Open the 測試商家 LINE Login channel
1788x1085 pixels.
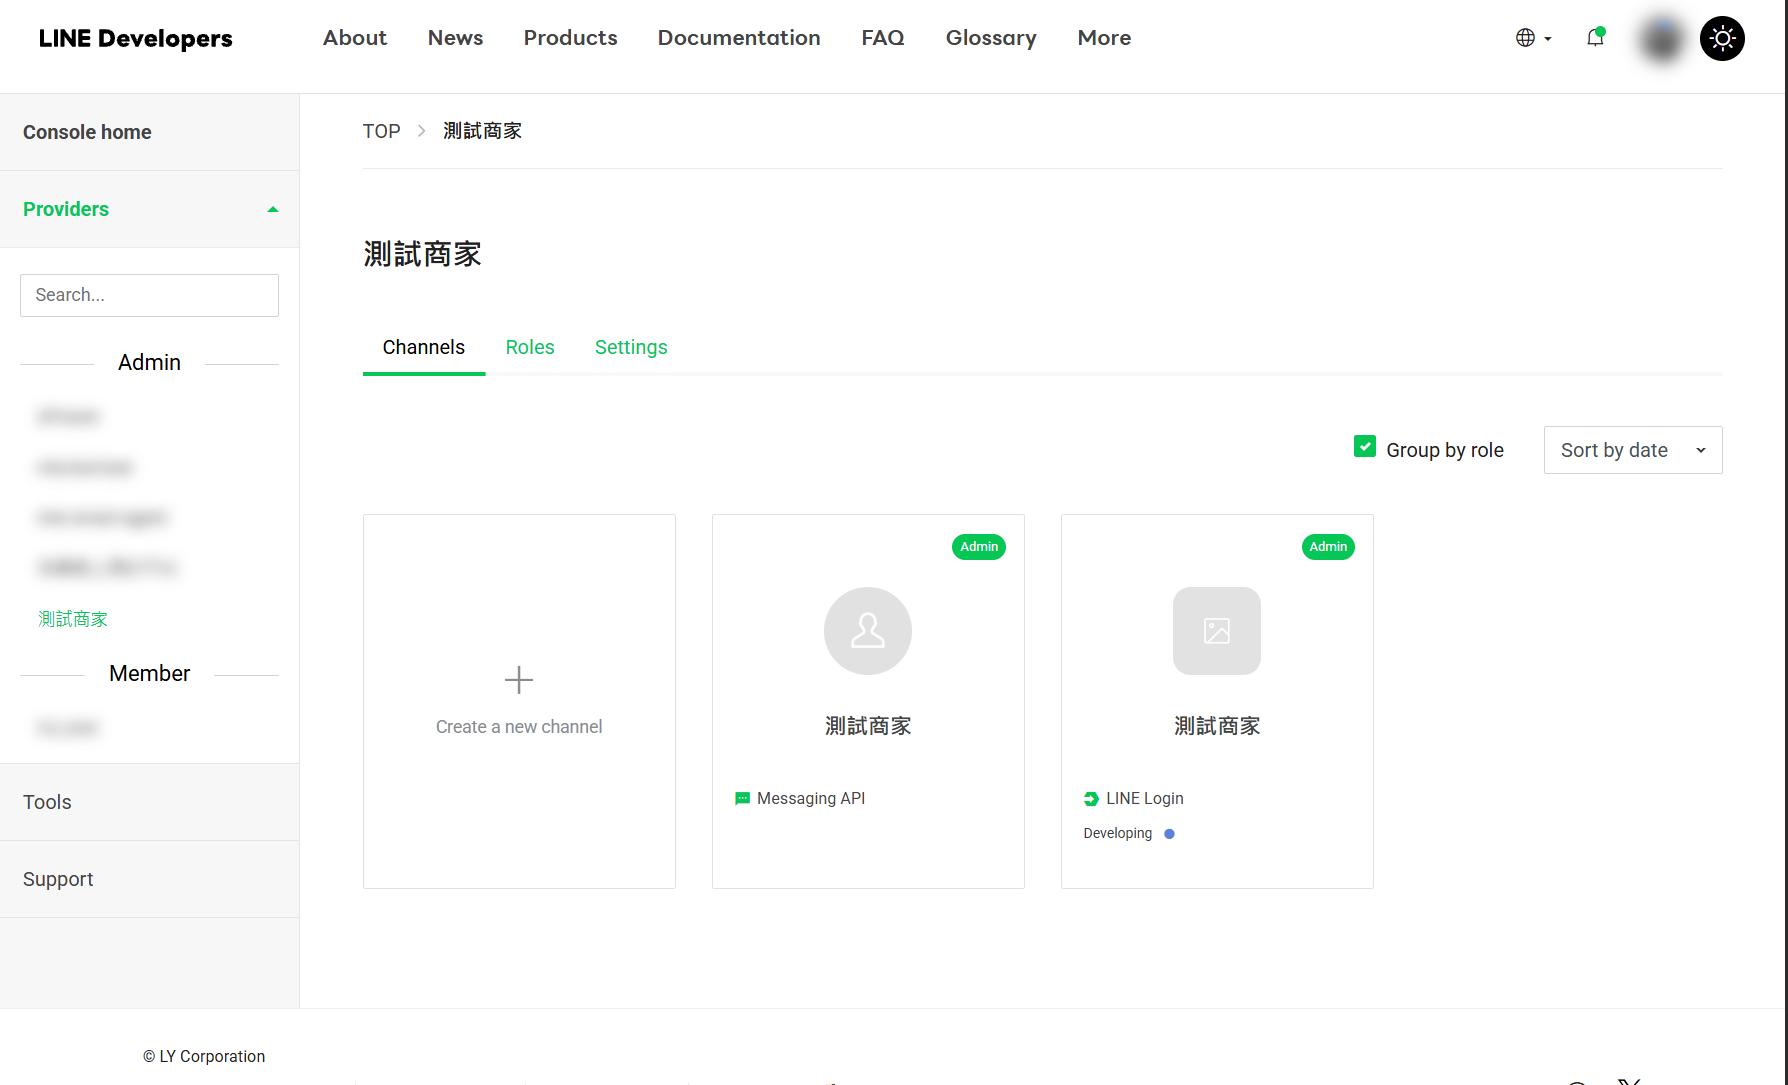1217,701
